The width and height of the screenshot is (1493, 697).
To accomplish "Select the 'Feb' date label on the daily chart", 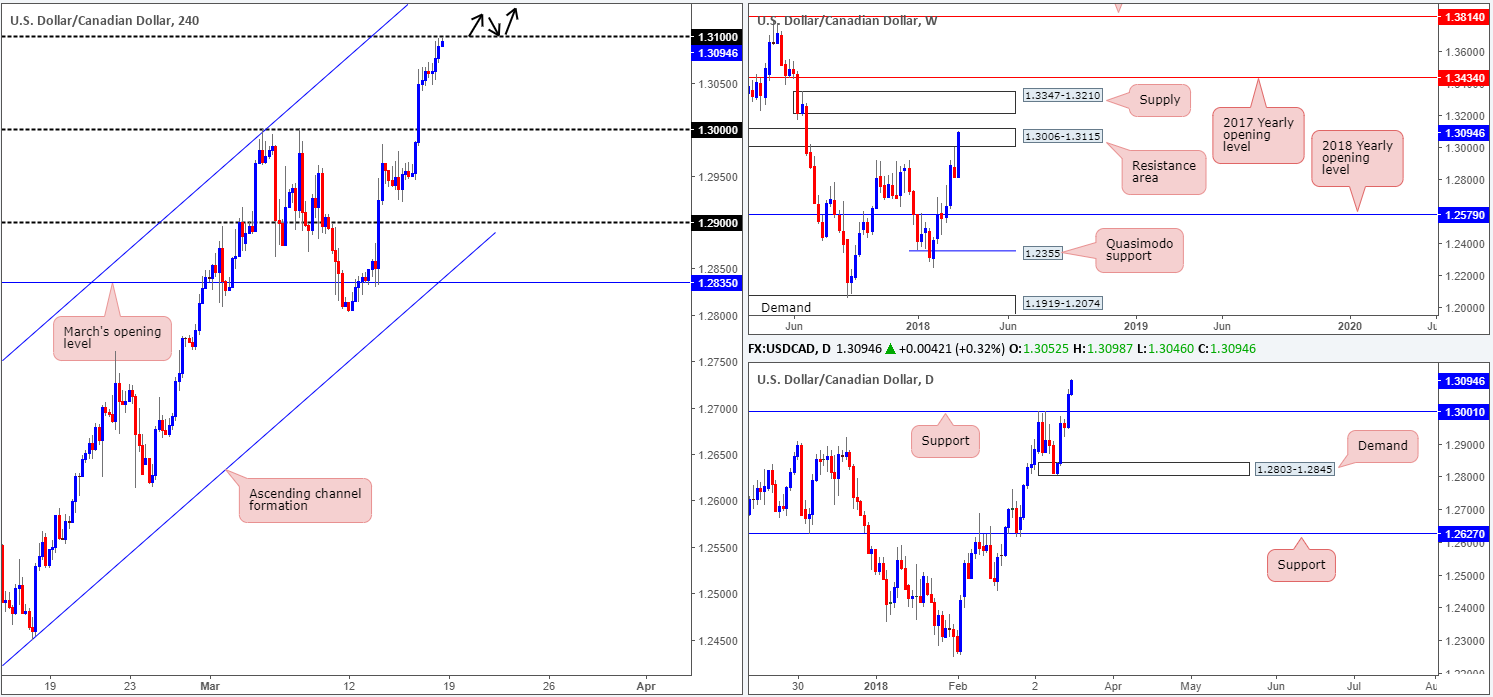I will pos(958,687).
